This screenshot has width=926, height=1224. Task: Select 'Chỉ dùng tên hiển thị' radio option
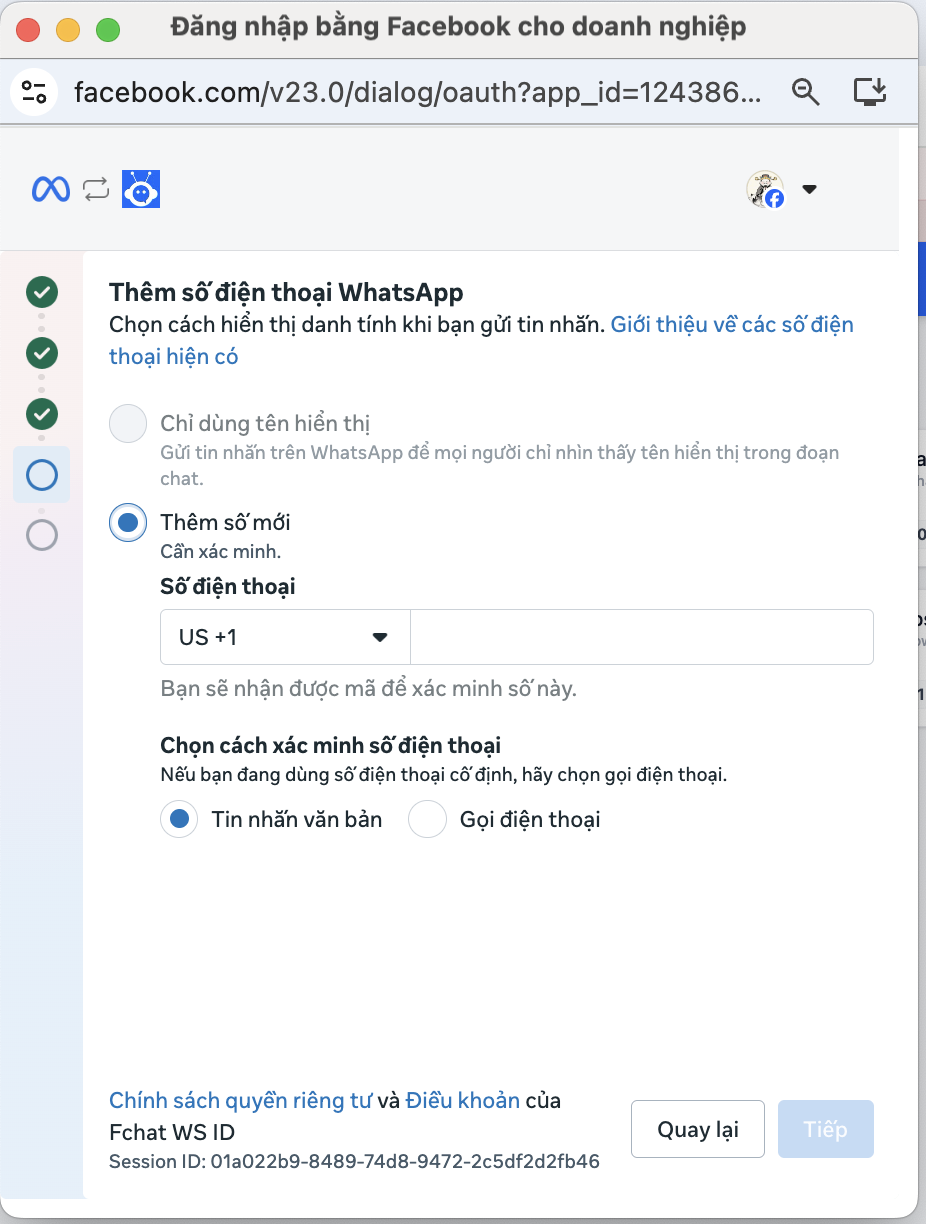click(128, 424)
